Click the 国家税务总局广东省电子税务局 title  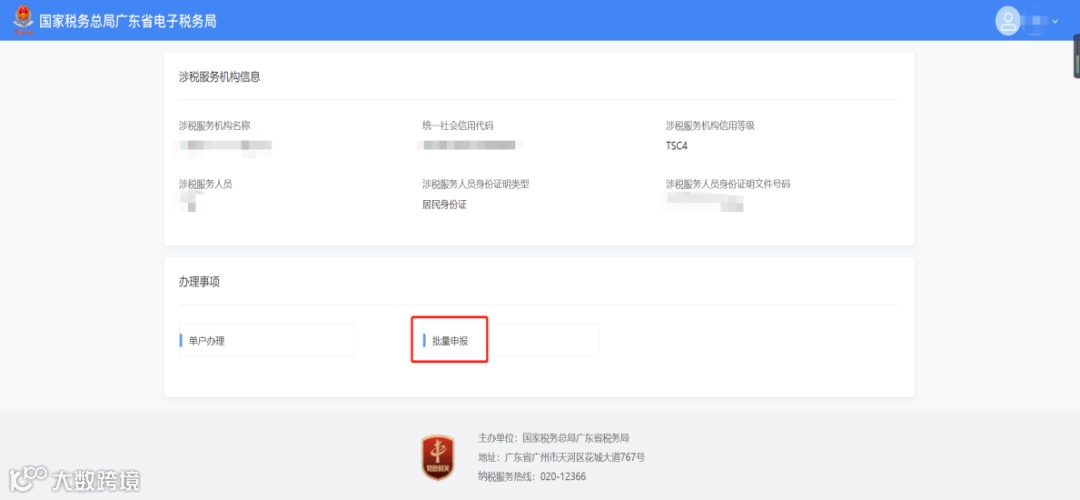tap(128, 21)
